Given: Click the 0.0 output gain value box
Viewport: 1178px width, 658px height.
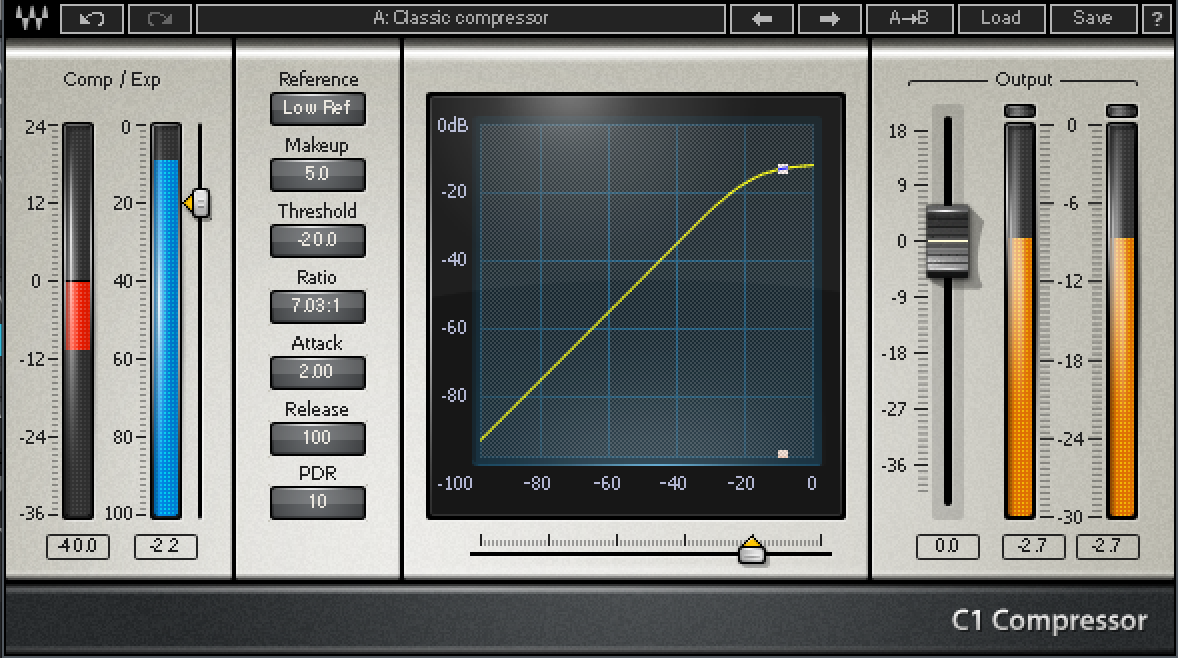Looking at the screenshot, I should coord(947,546).
